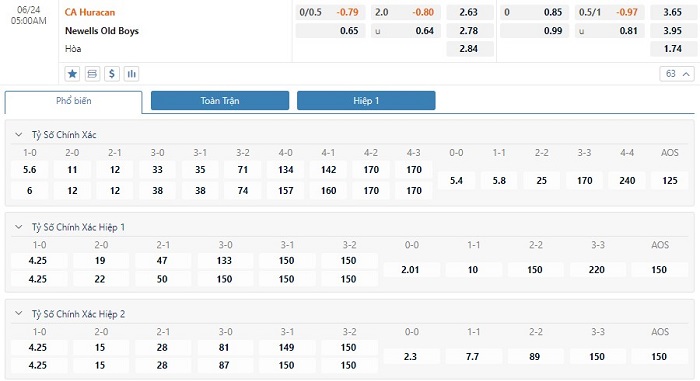Collapse Tỷ Số Chính Xác Hiệp 1 section
Screen dimensions: 700x381
point(18,227)
